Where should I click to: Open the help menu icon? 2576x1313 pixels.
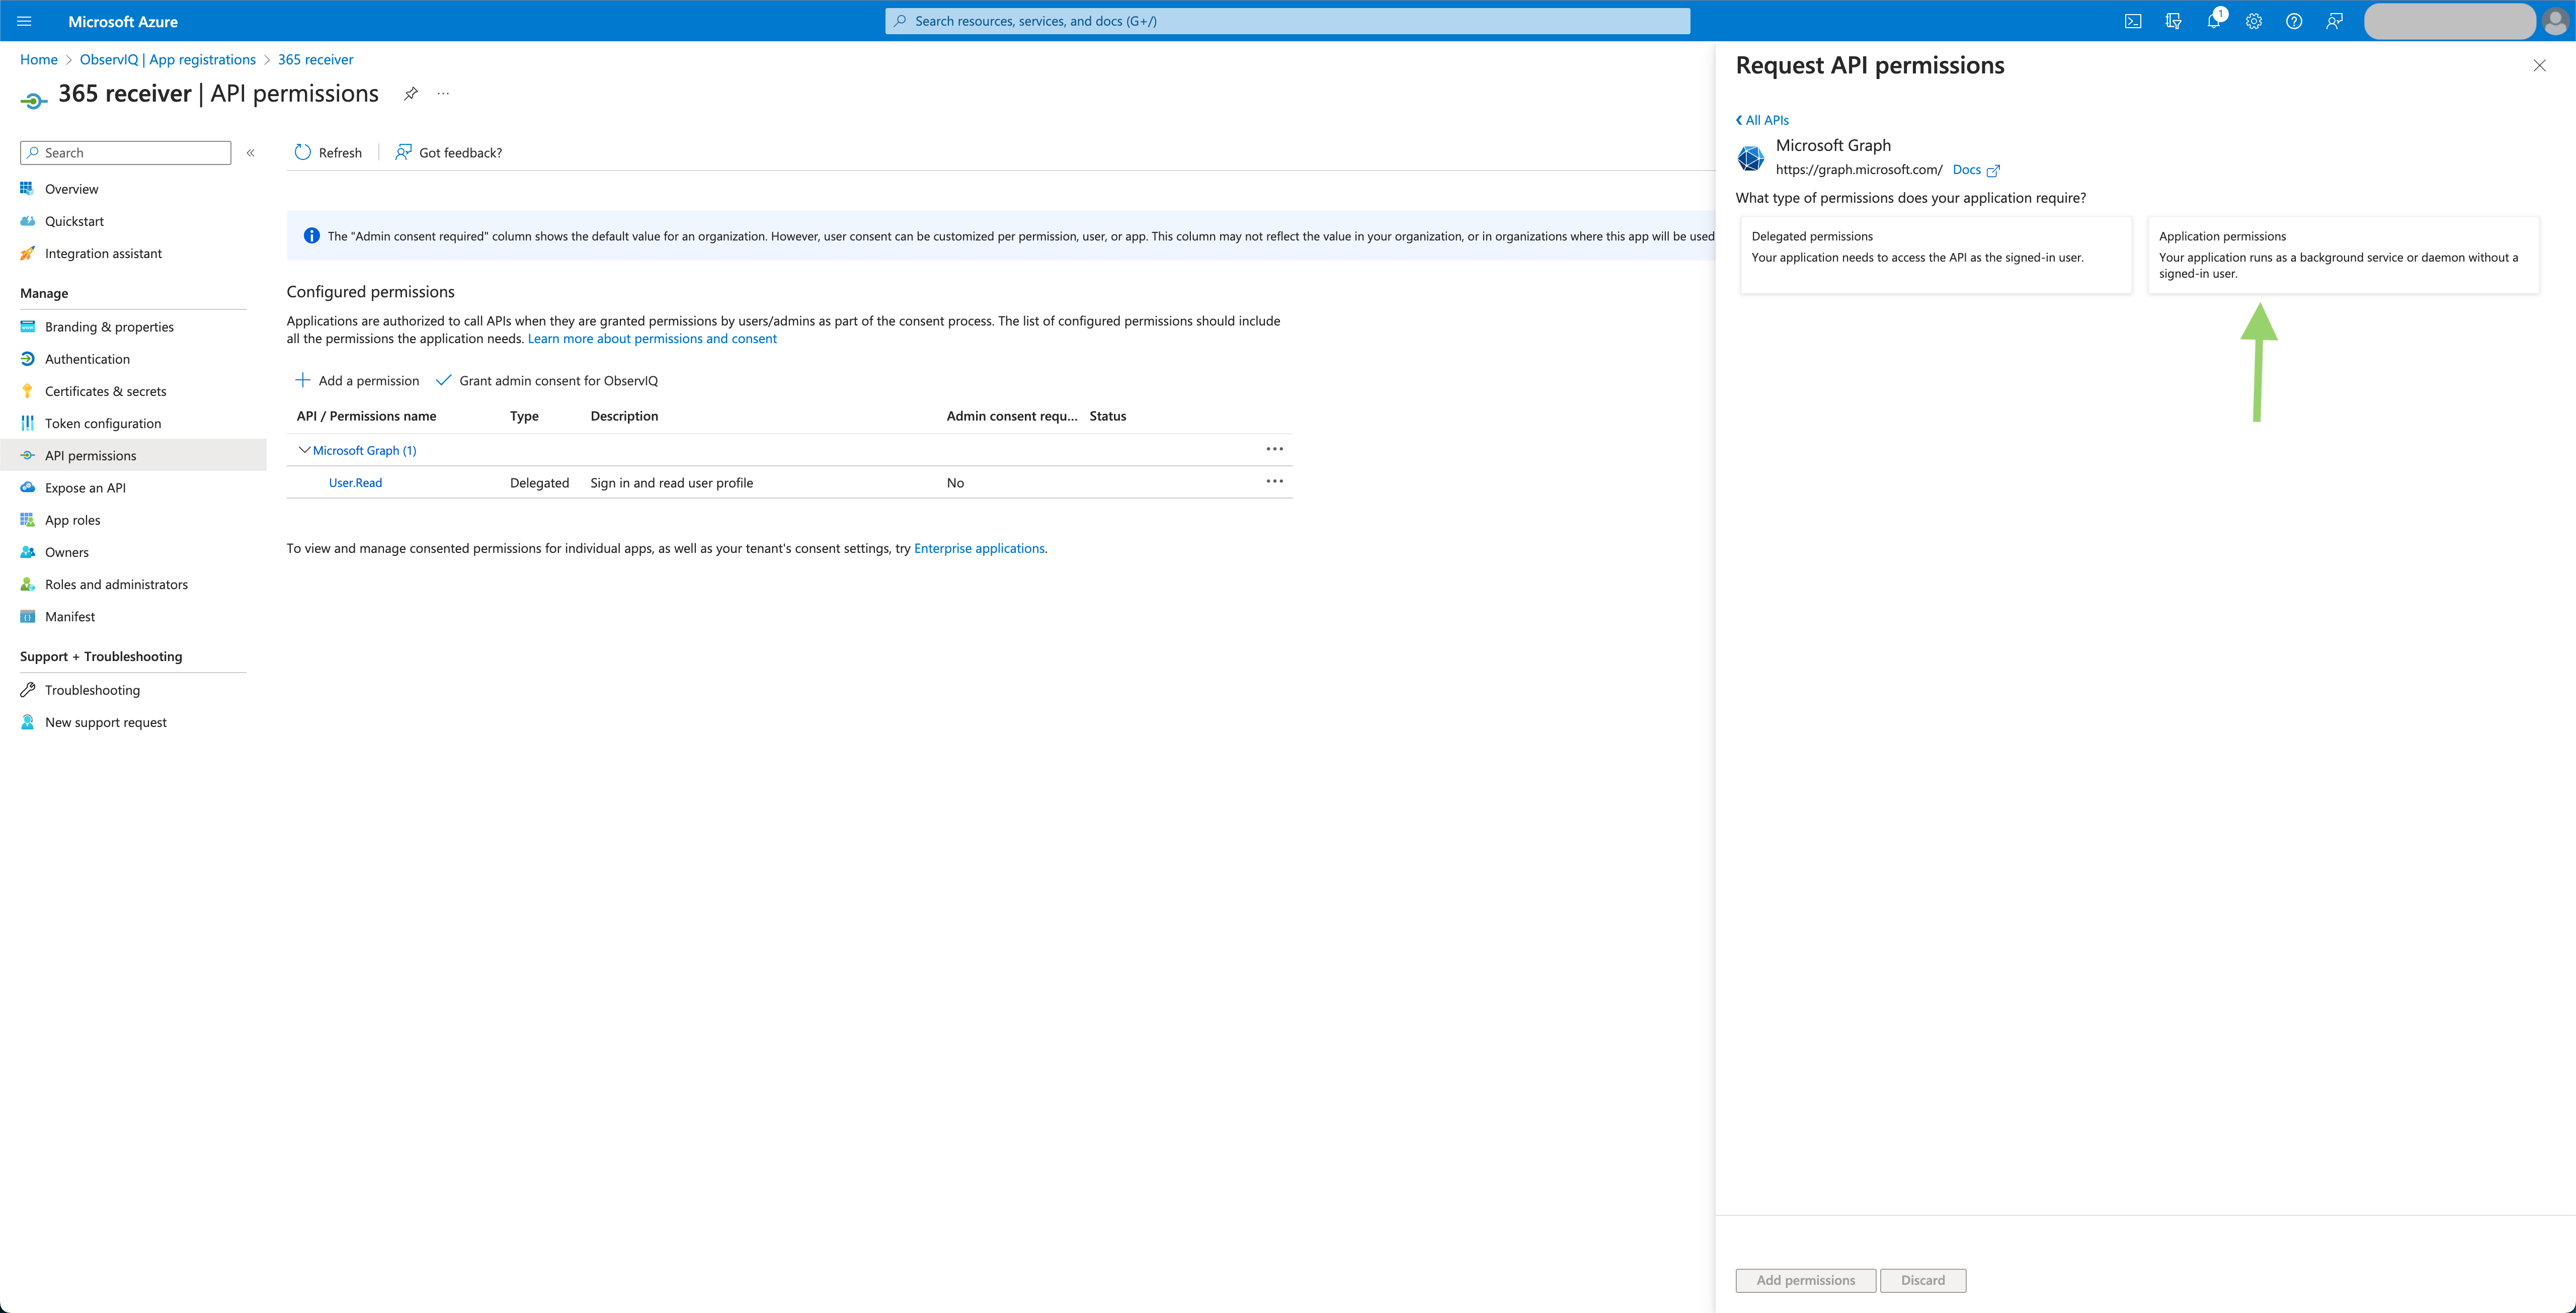(2294, 20)
